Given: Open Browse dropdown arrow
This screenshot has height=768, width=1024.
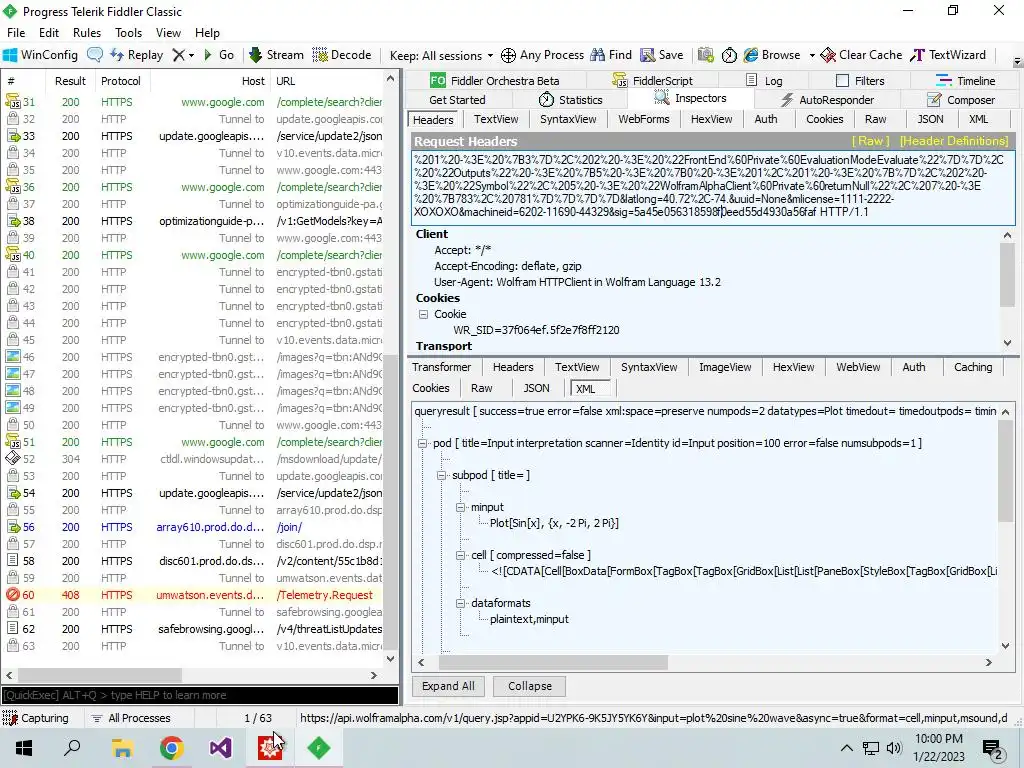Looking at the screenshot, I should pos(812,56).
